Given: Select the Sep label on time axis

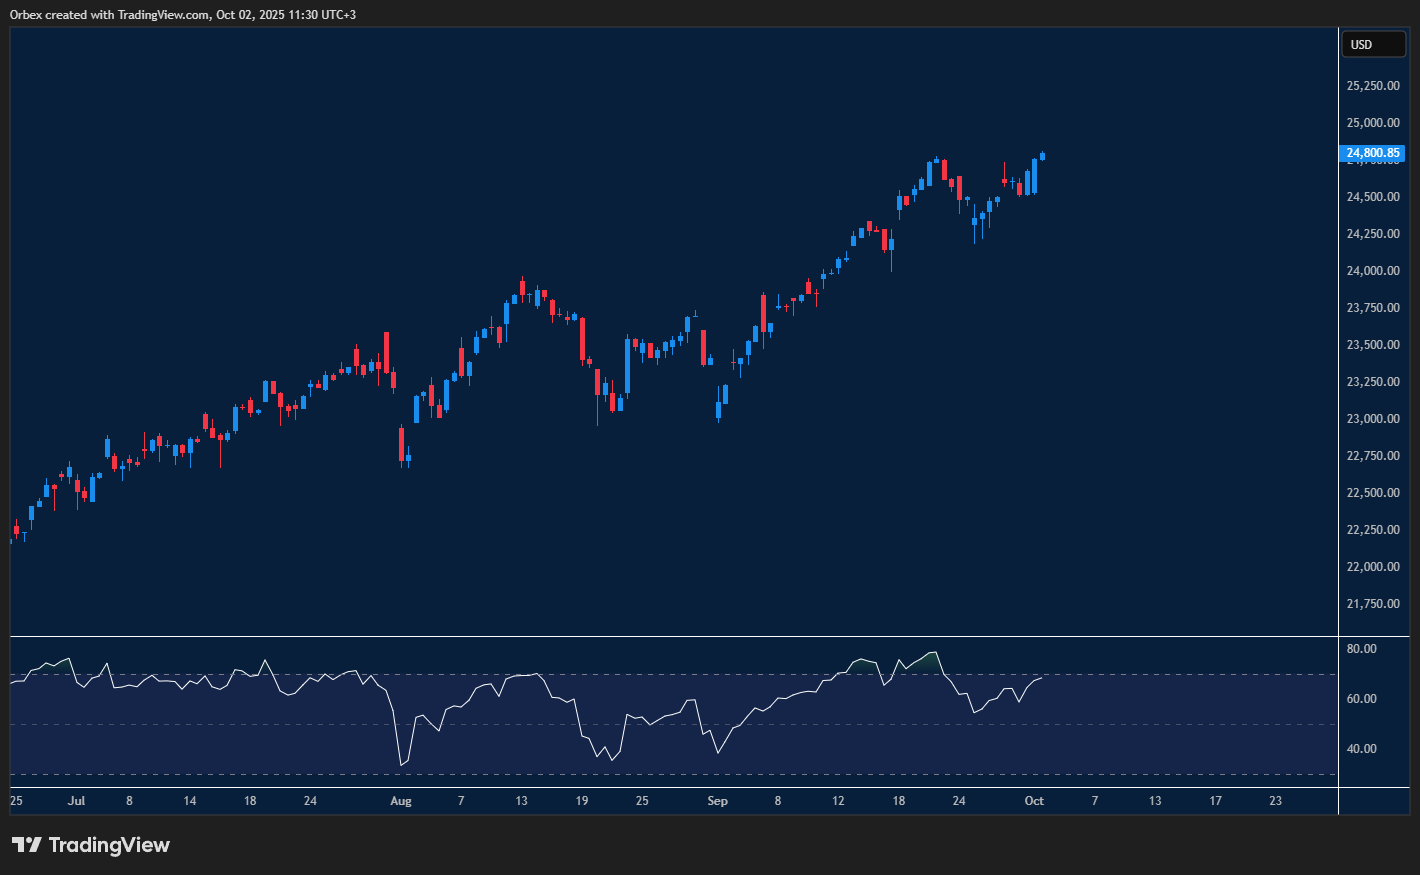Looking at the screenshot, I should click(717, 801).
